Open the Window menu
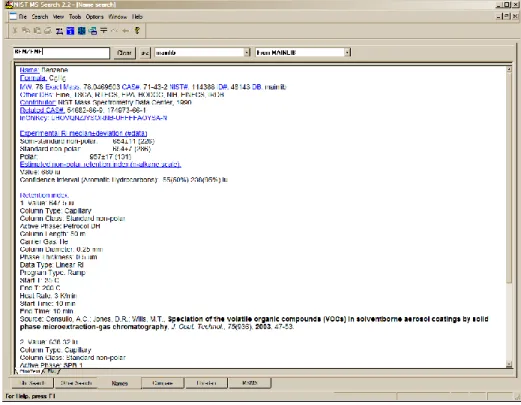 pyautogui.click(x=117, y=16)
